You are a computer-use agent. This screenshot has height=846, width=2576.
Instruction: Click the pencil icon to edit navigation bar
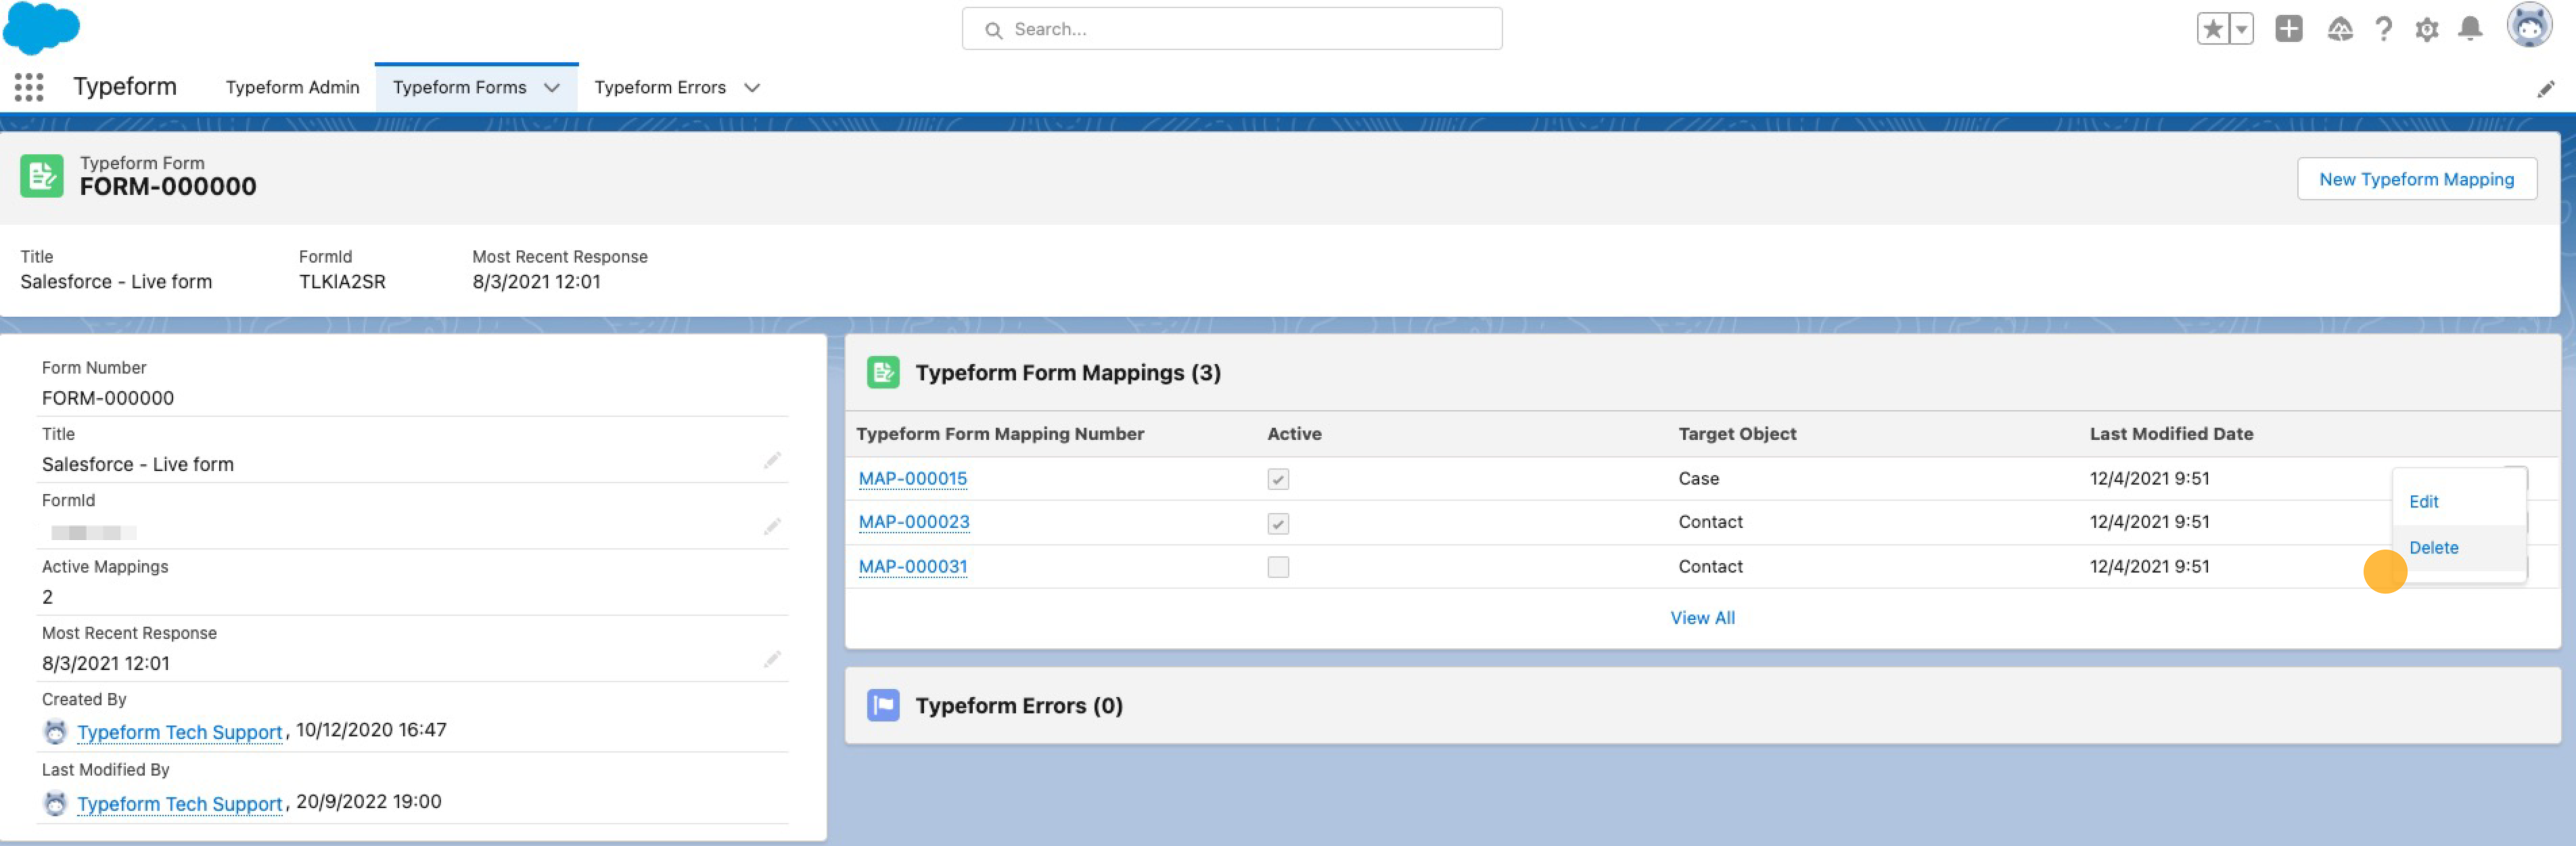pos(2546,89)
